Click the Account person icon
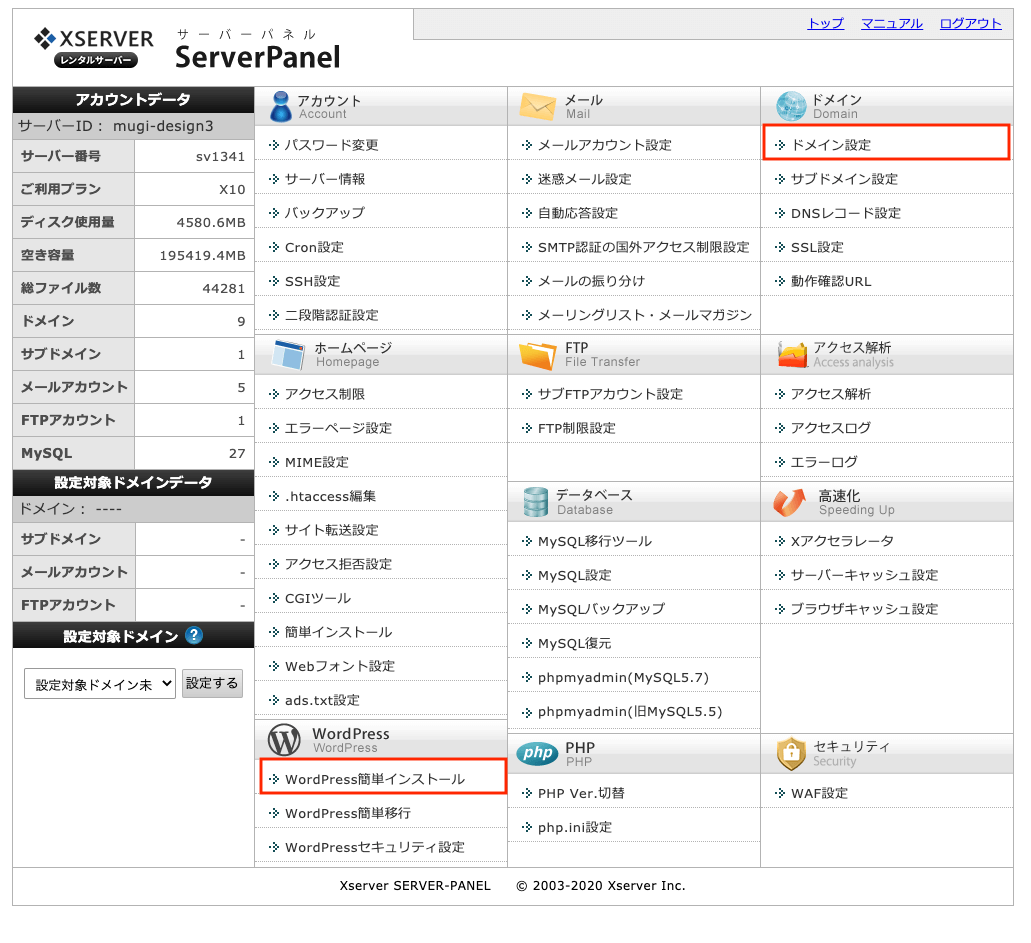This screenshot has width=1031, height=943. [x=281, y=106]
